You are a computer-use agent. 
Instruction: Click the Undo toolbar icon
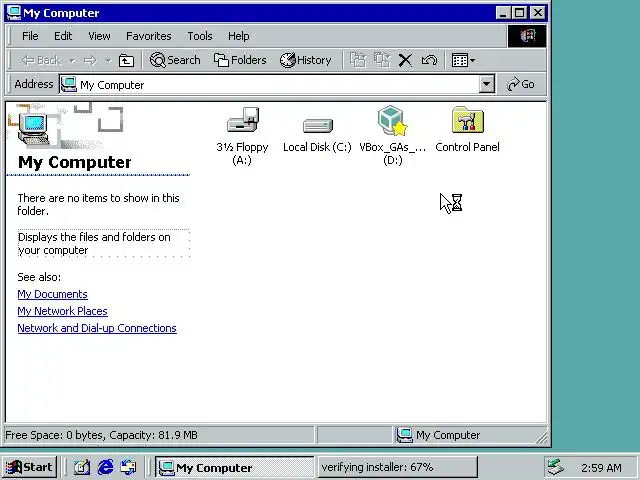coord(429,60)
